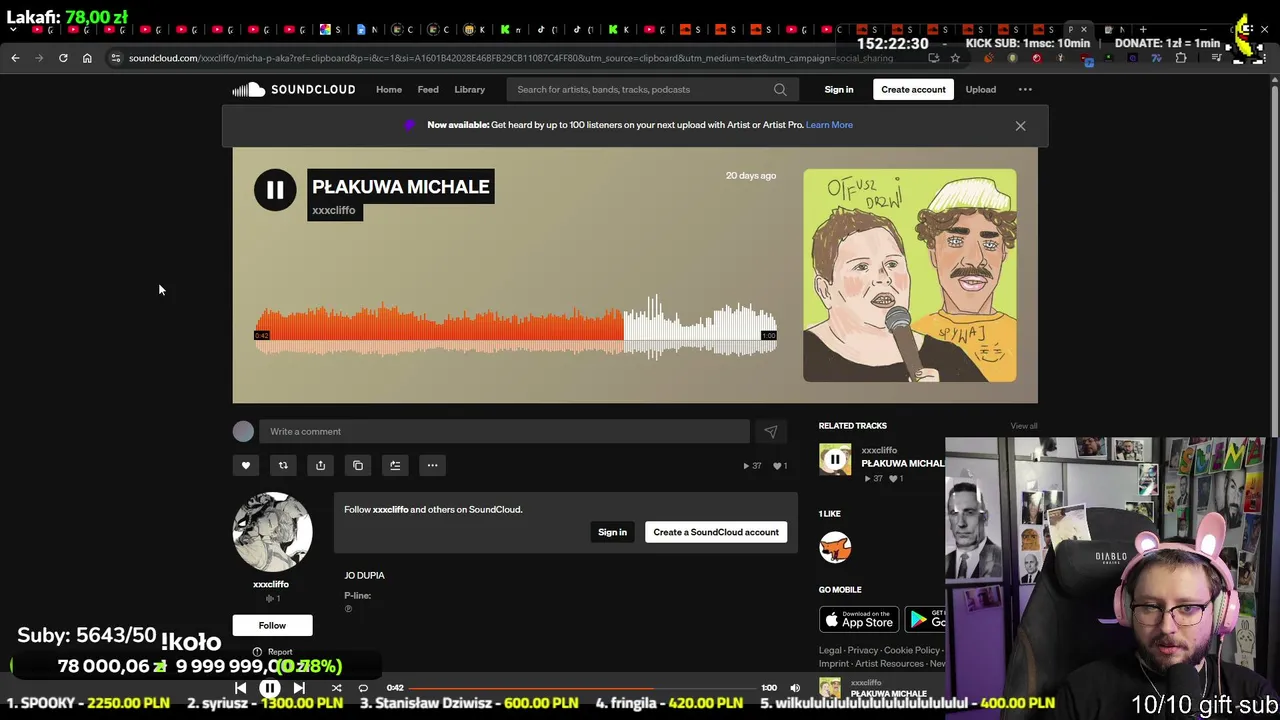Image resolution: width=1280 pixels, height=720 pixels.
Task: Open the Imprint footer link
Action: click(x=834, y=664)
